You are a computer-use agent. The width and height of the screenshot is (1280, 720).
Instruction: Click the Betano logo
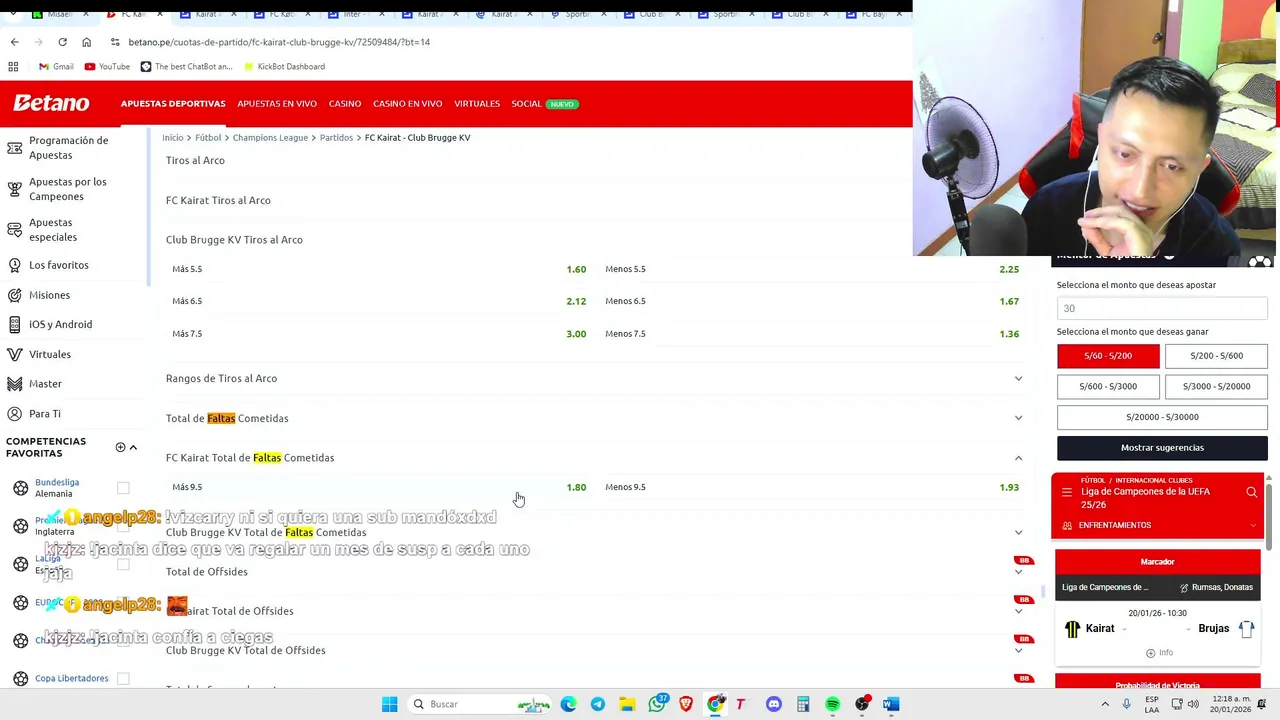click(51, 103)
